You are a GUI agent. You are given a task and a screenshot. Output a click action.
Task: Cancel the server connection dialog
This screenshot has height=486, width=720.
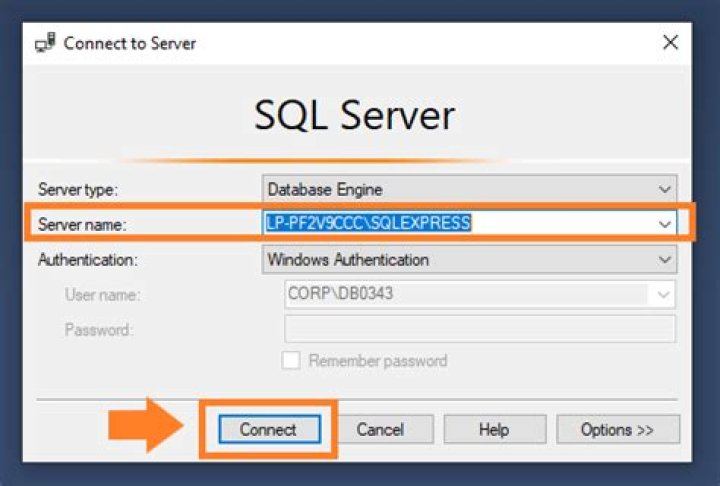point(380,430)
